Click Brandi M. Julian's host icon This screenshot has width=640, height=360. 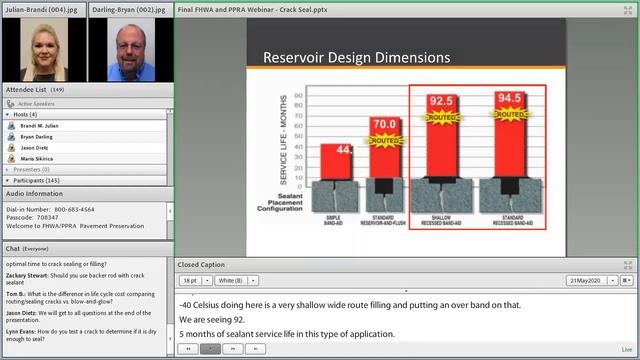11,126
